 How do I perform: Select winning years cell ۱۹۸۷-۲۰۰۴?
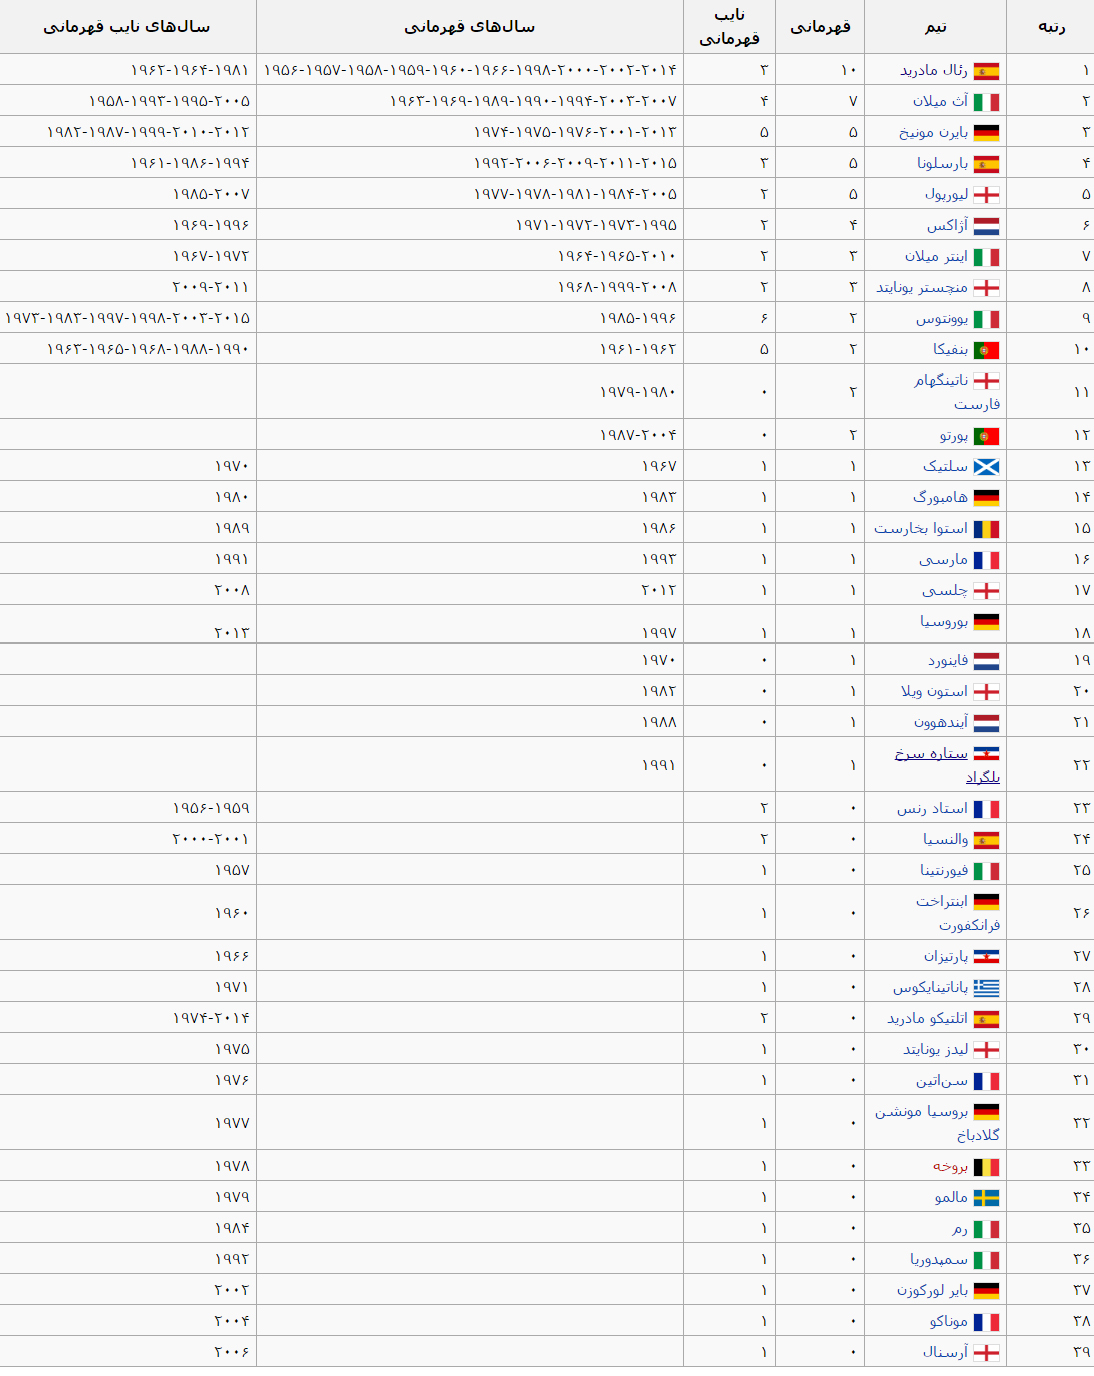[x=470, y=435]
